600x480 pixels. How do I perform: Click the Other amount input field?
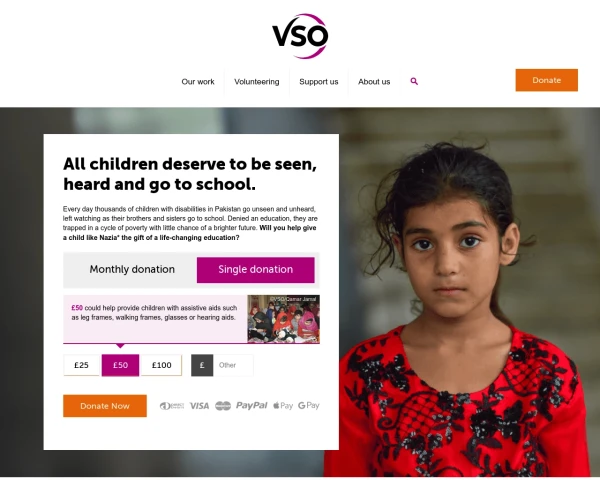(233, 365)
